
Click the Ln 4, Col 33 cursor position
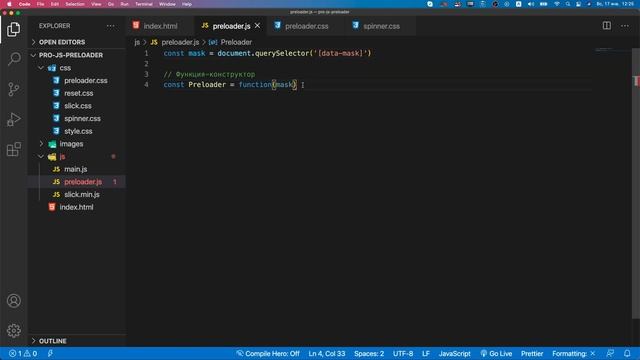coord(327,353)
